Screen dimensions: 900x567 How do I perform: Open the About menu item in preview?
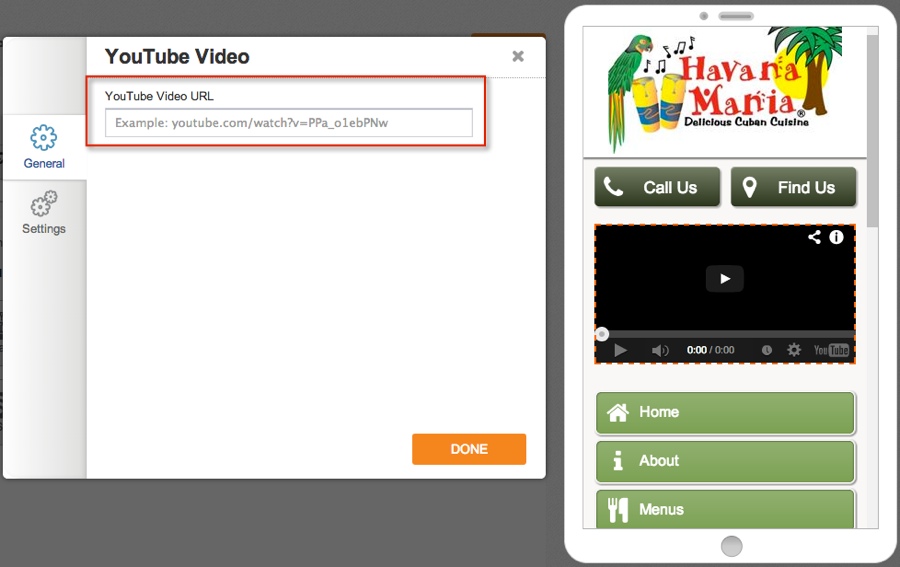(x=726, y=461)
